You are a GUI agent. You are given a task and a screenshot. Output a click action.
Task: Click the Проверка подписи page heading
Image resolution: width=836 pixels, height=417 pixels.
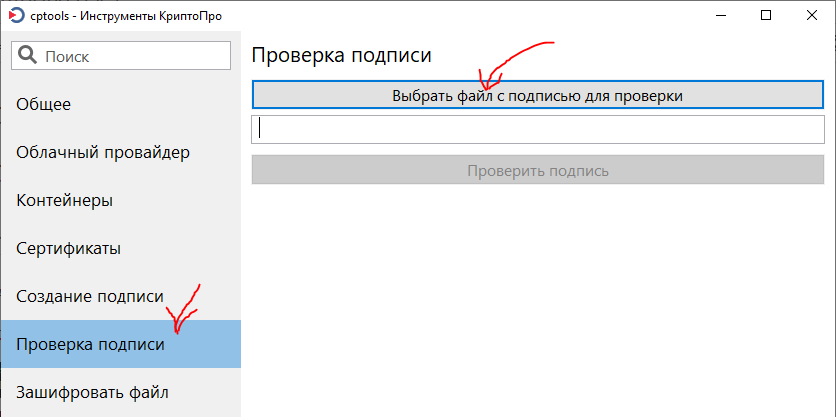click(x=341, y=56)
